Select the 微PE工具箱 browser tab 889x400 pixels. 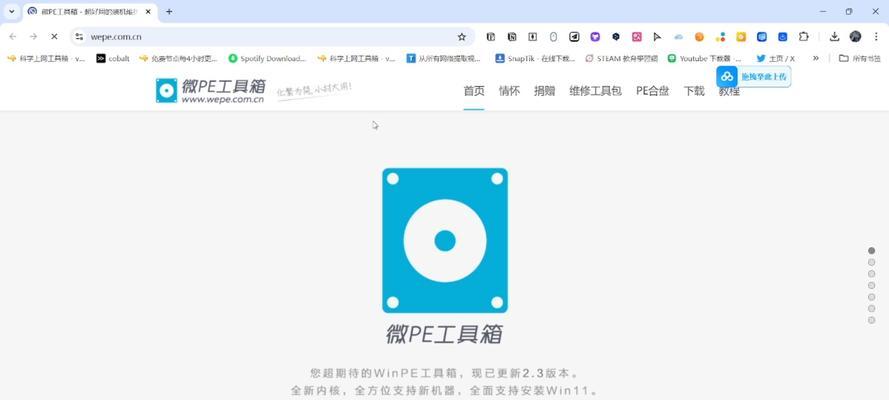click(x=90, y=11)
